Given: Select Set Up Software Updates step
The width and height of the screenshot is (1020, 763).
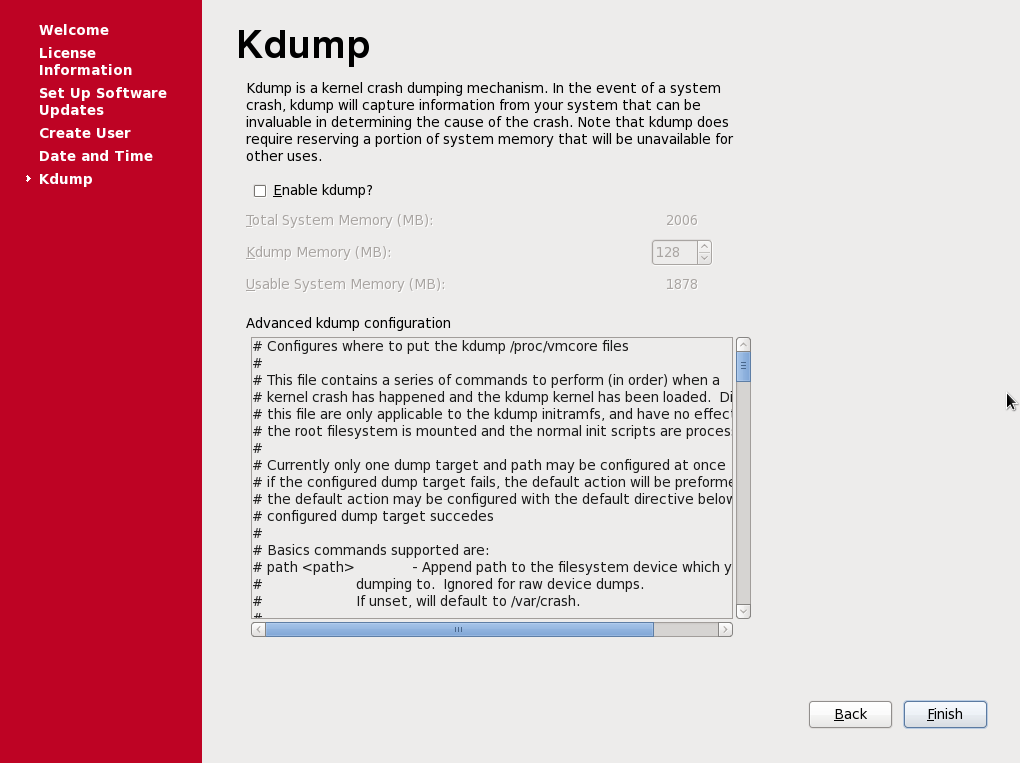Looking at the screenshot, I should coord(103,101).
